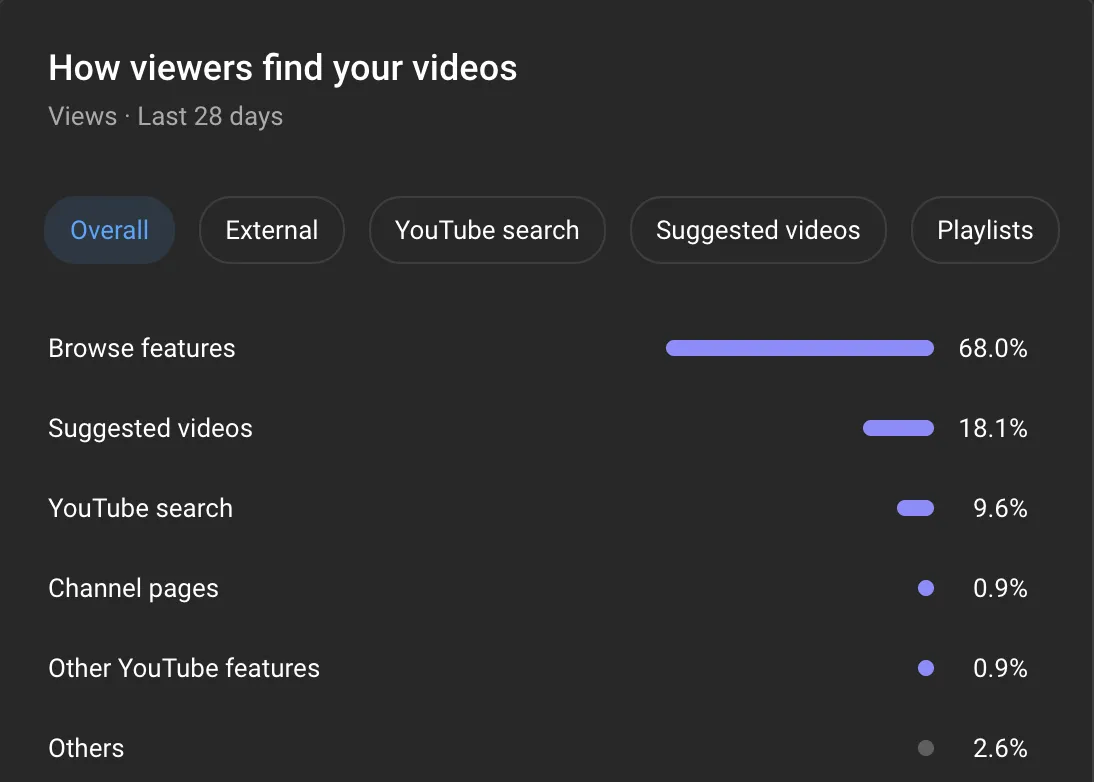The image size is (1094, 782).
Task: Select the Overall tab chip
Action: [x=109, y=230]
